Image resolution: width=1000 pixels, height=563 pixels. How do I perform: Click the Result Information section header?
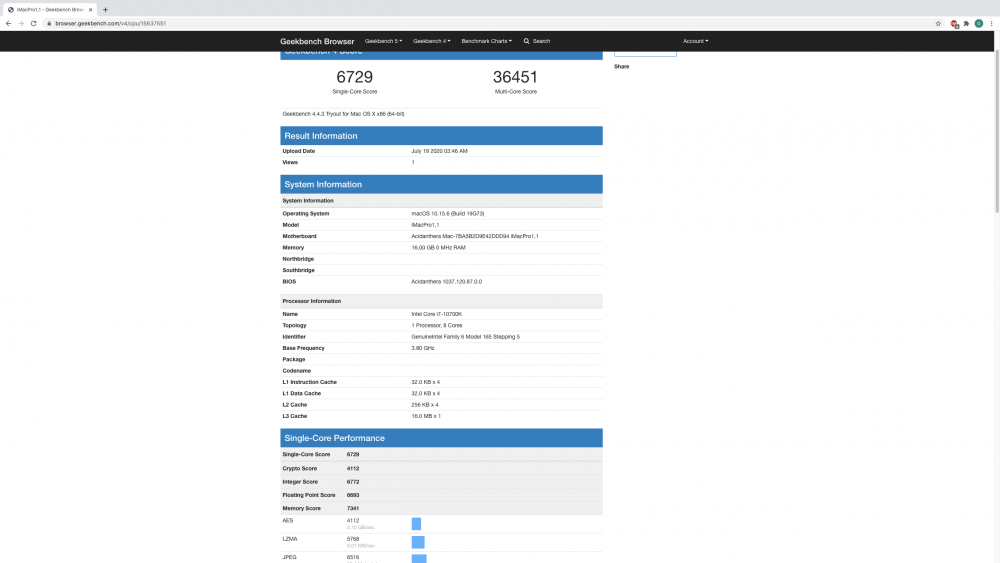coord(441,136)
